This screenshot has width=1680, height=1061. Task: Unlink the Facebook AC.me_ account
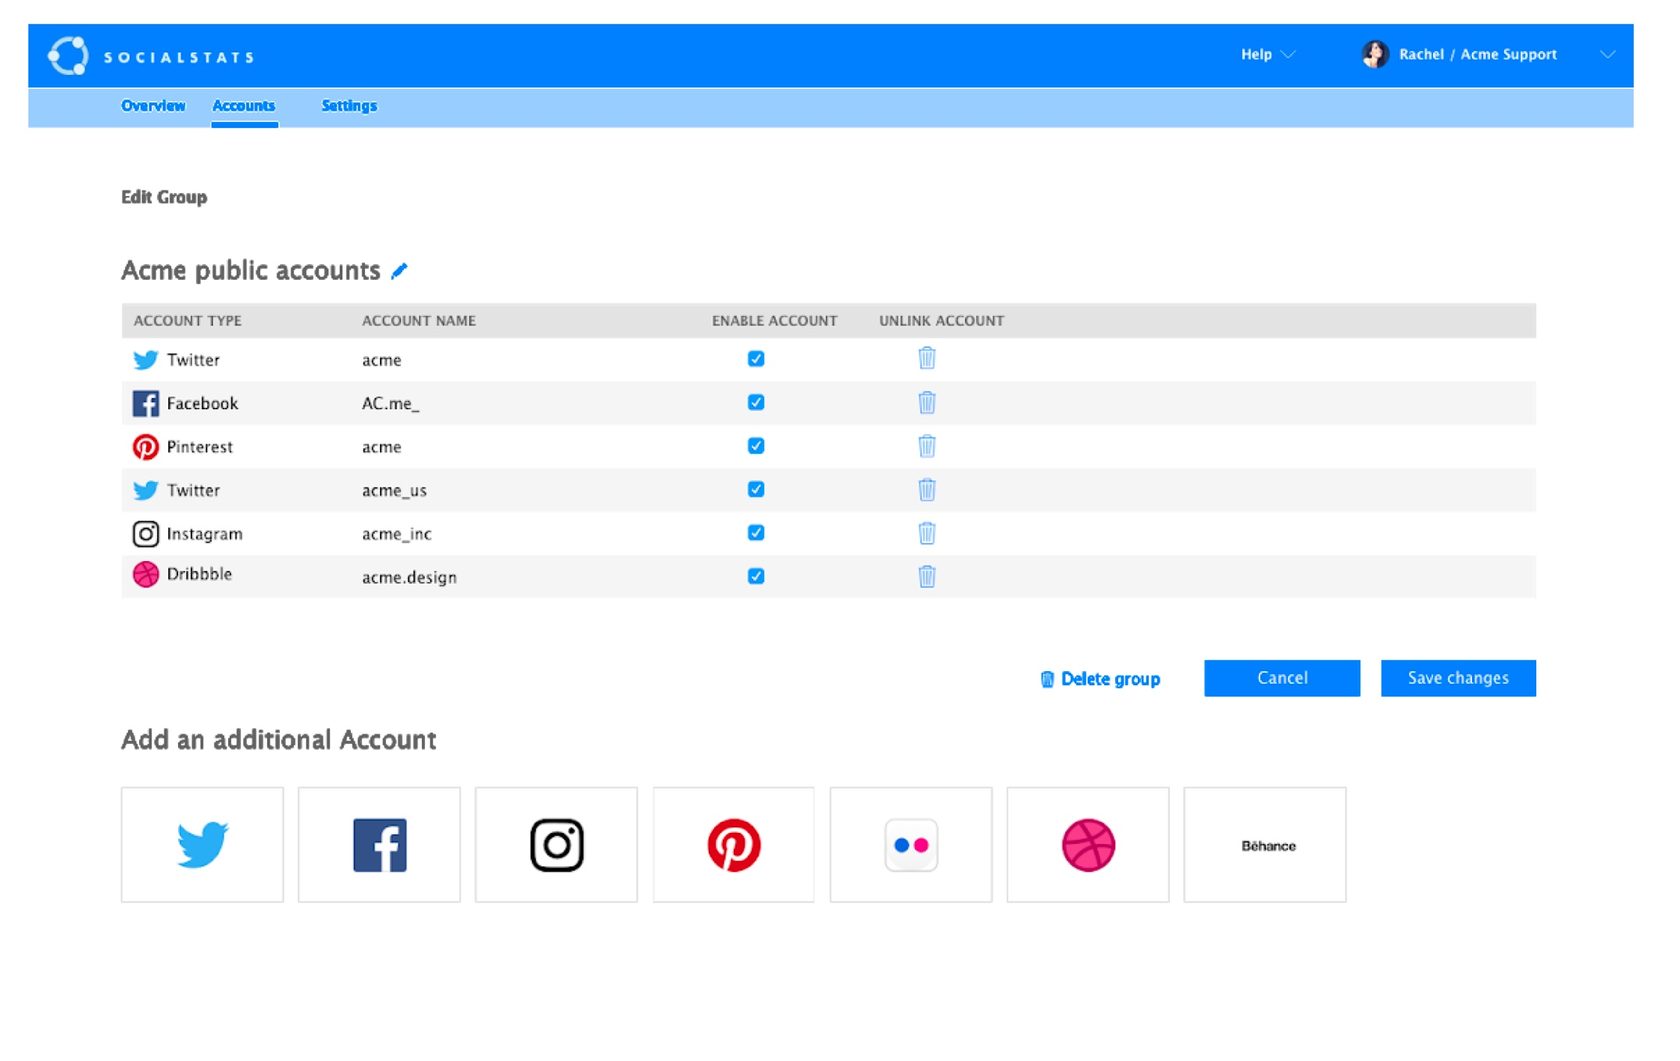[x=926, y=403]
